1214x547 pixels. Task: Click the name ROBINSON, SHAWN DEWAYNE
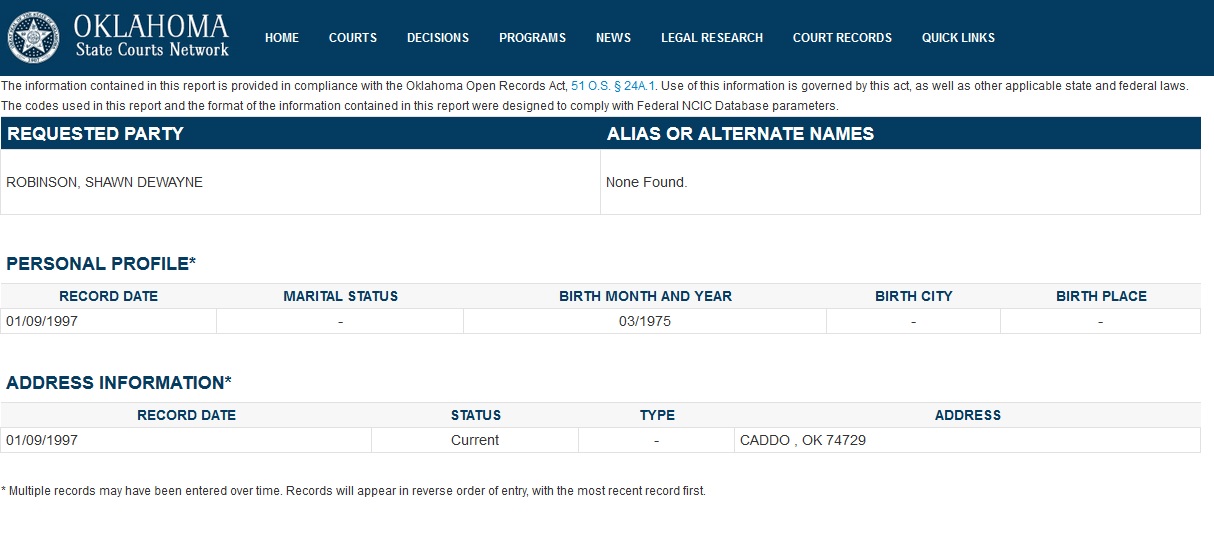point(104,182)
